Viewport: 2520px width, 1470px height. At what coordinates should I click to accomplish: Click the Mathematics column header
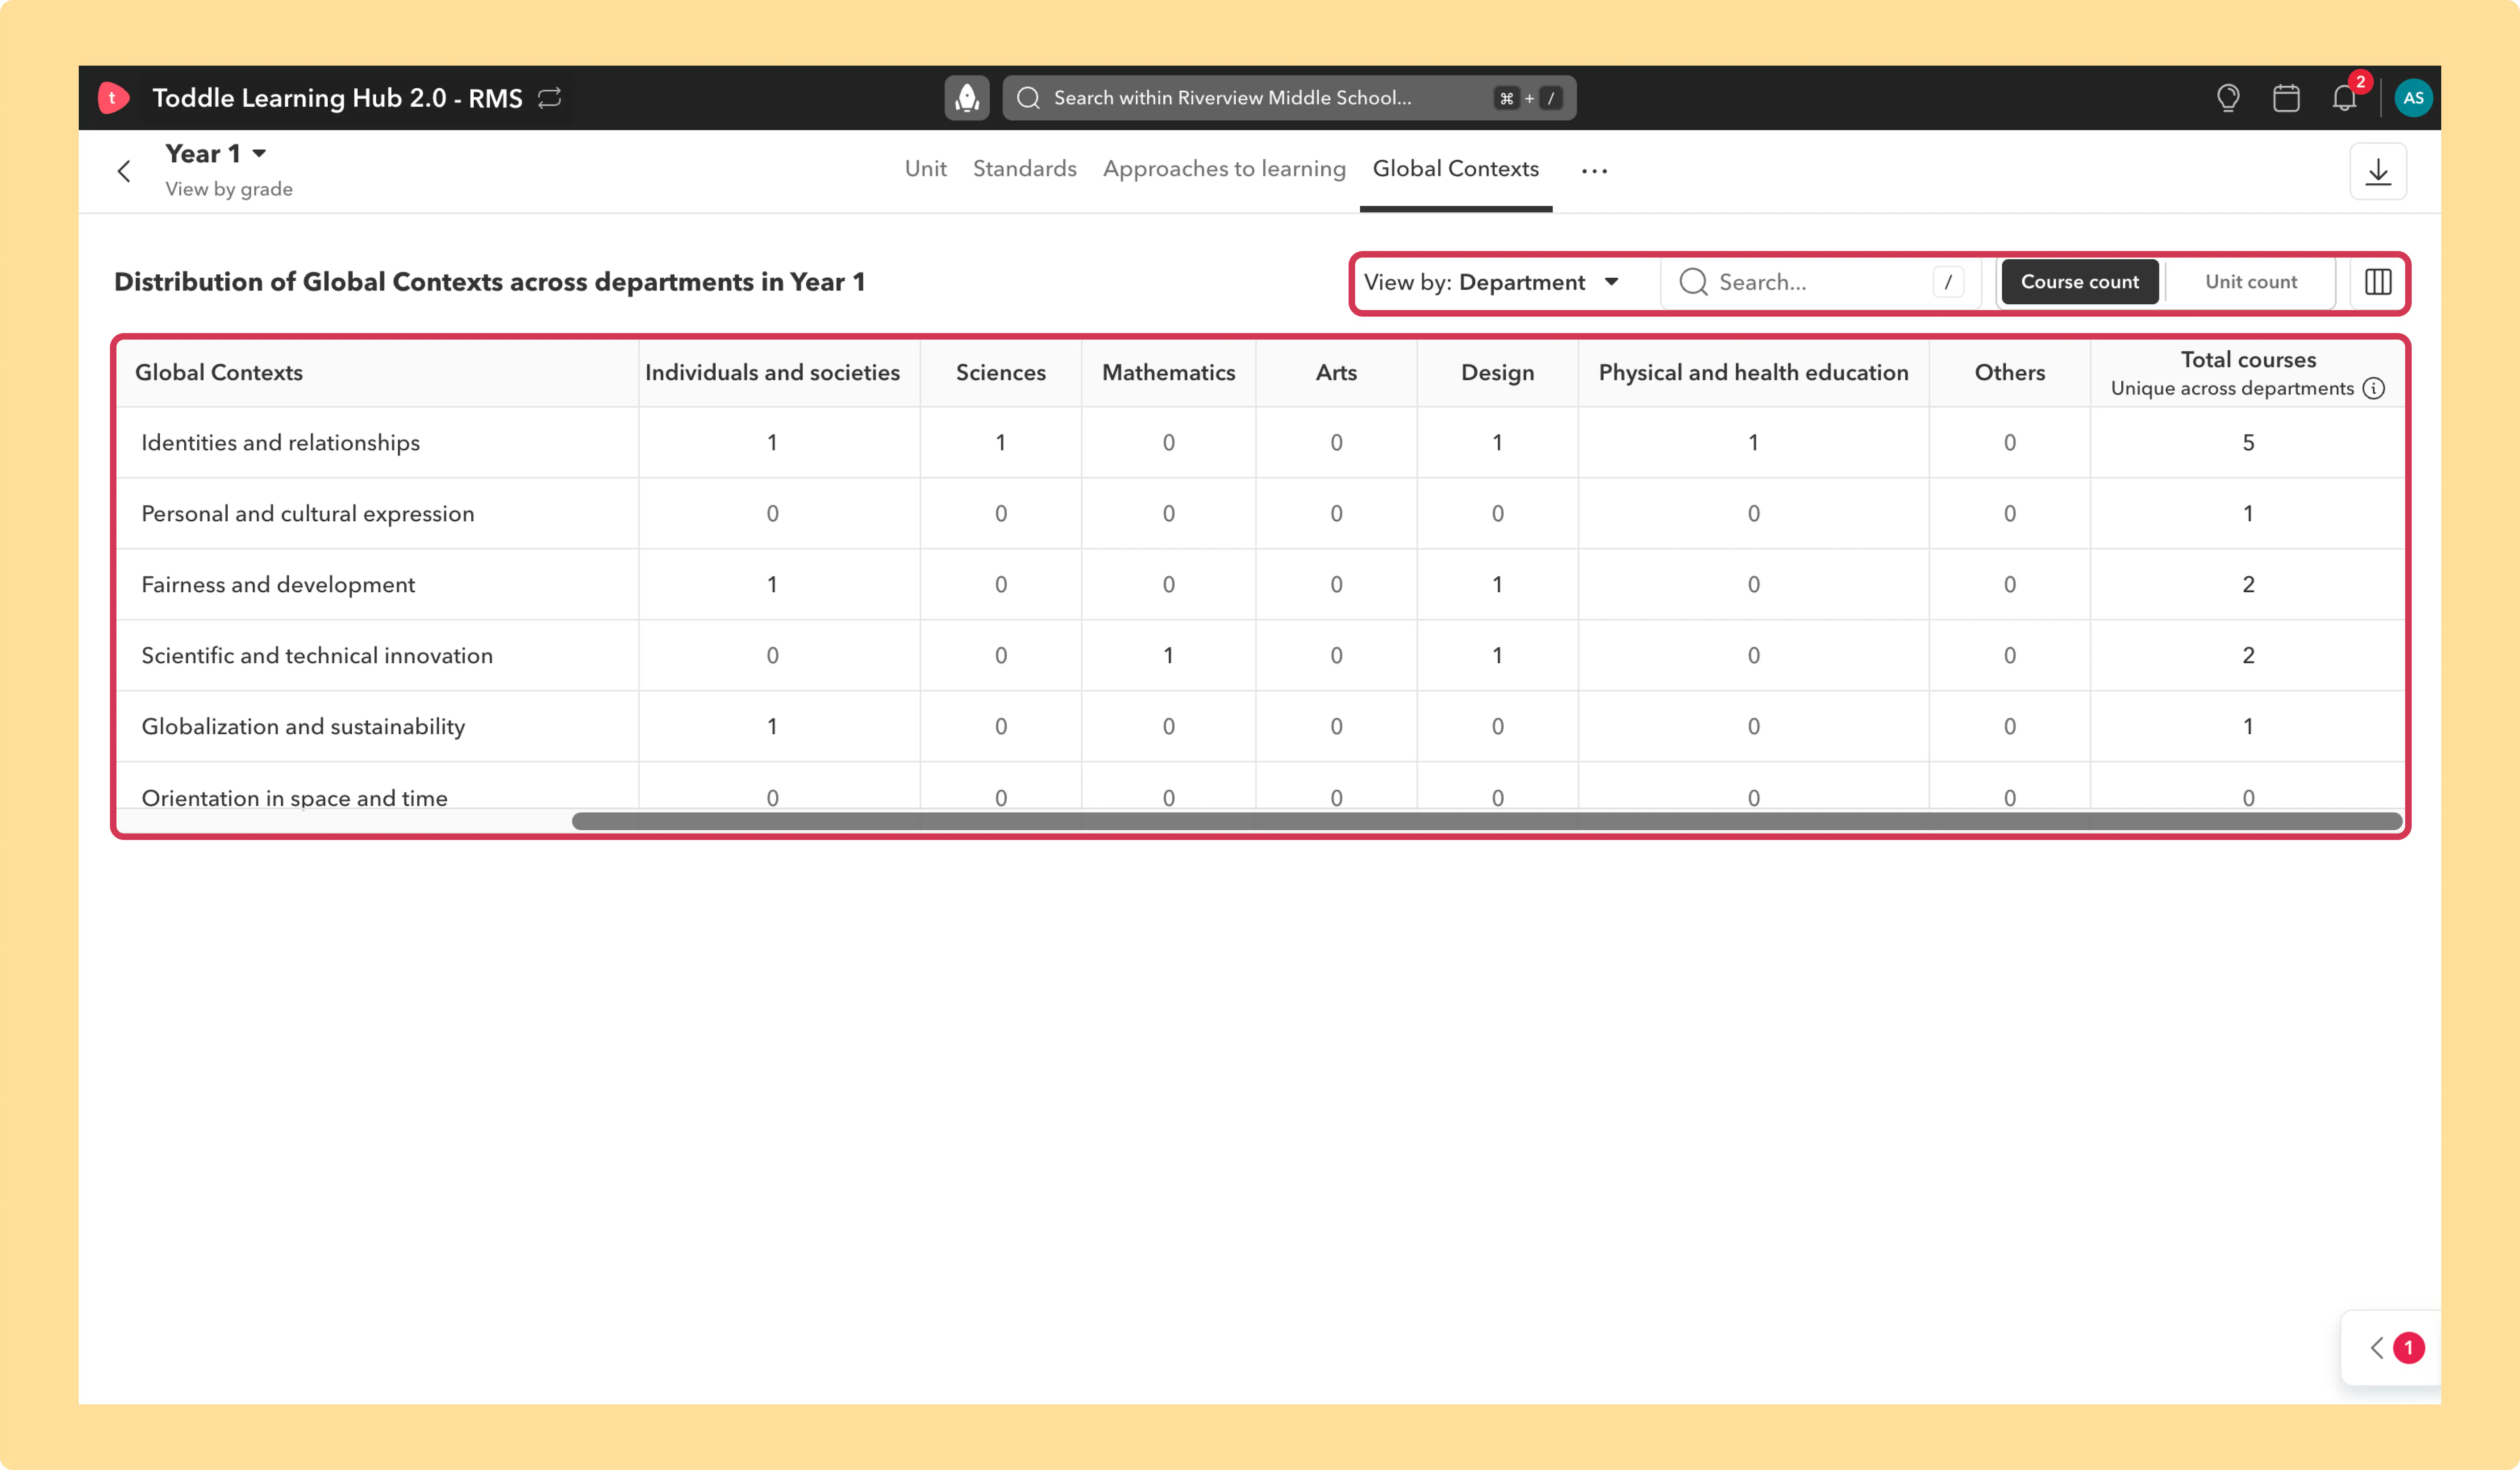(x=1168, y=373)
